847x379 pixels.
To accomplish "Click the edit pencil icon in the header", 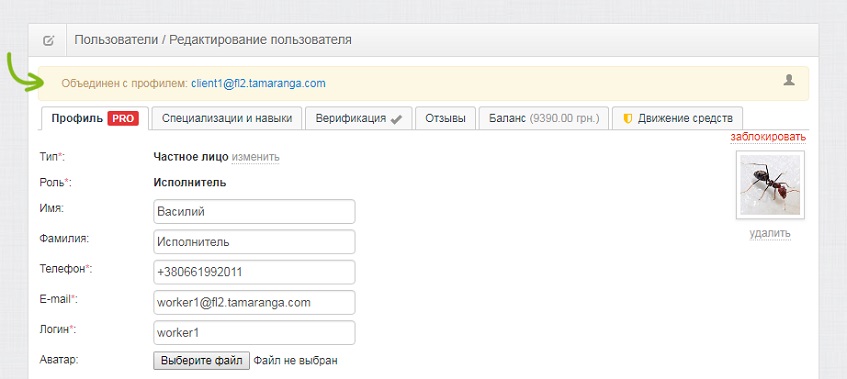I will [x=48, y=40].
